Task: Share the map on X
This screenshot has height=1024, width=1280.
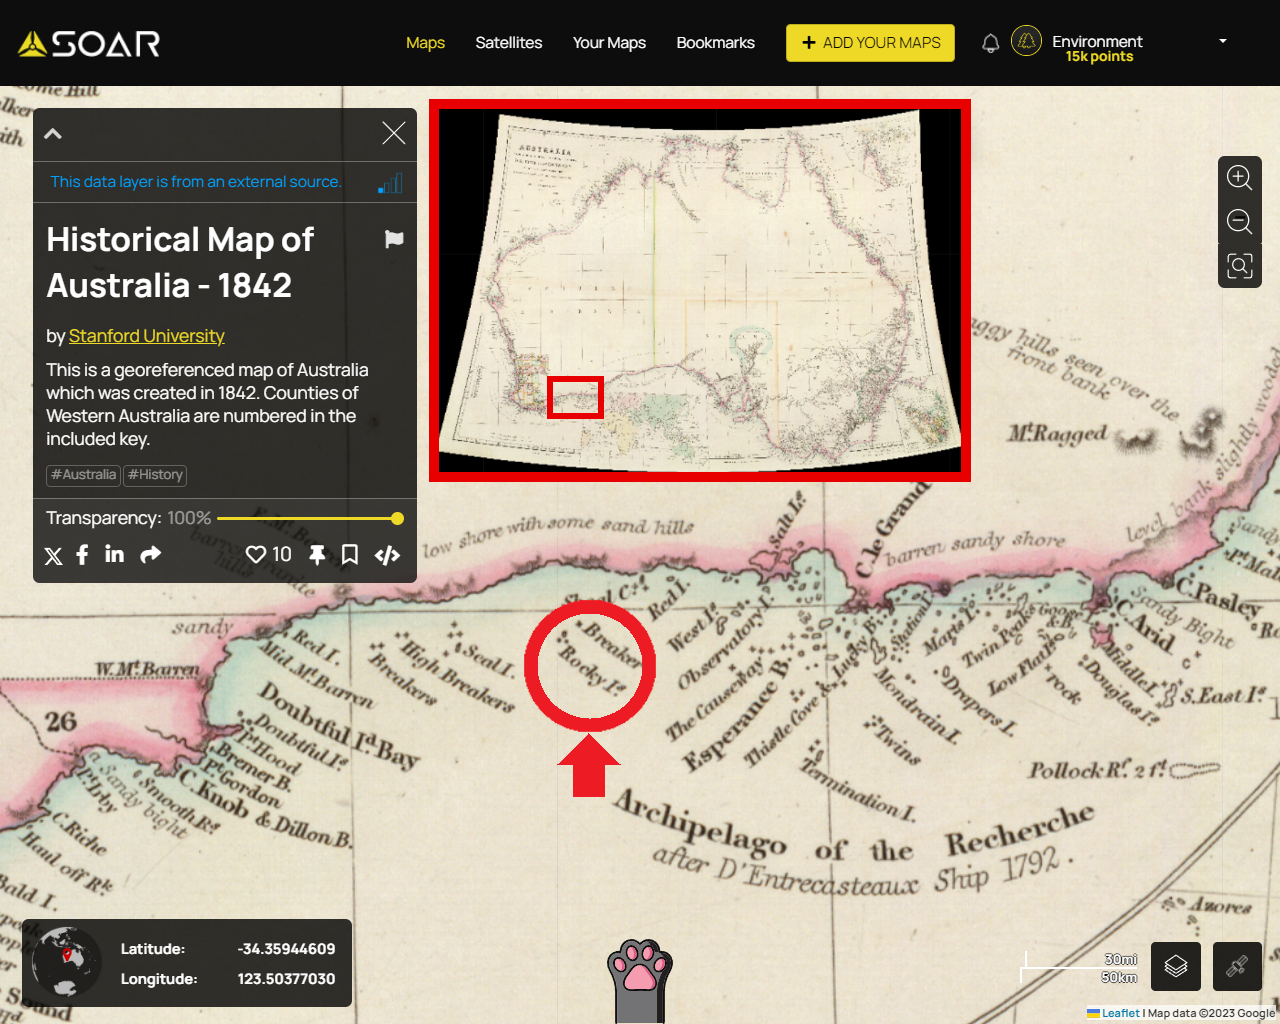Action: 54,556
